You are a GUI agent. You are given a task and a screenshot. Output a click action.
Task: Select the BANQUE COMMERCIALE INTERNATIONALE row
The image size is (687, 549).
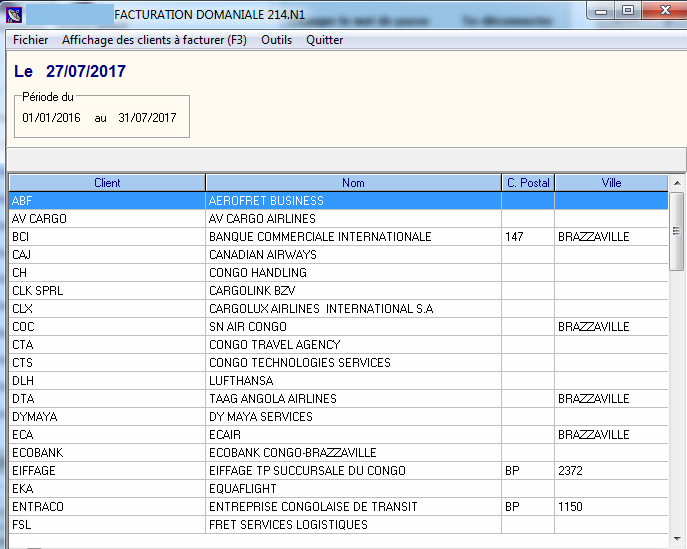tap(320, 237)
